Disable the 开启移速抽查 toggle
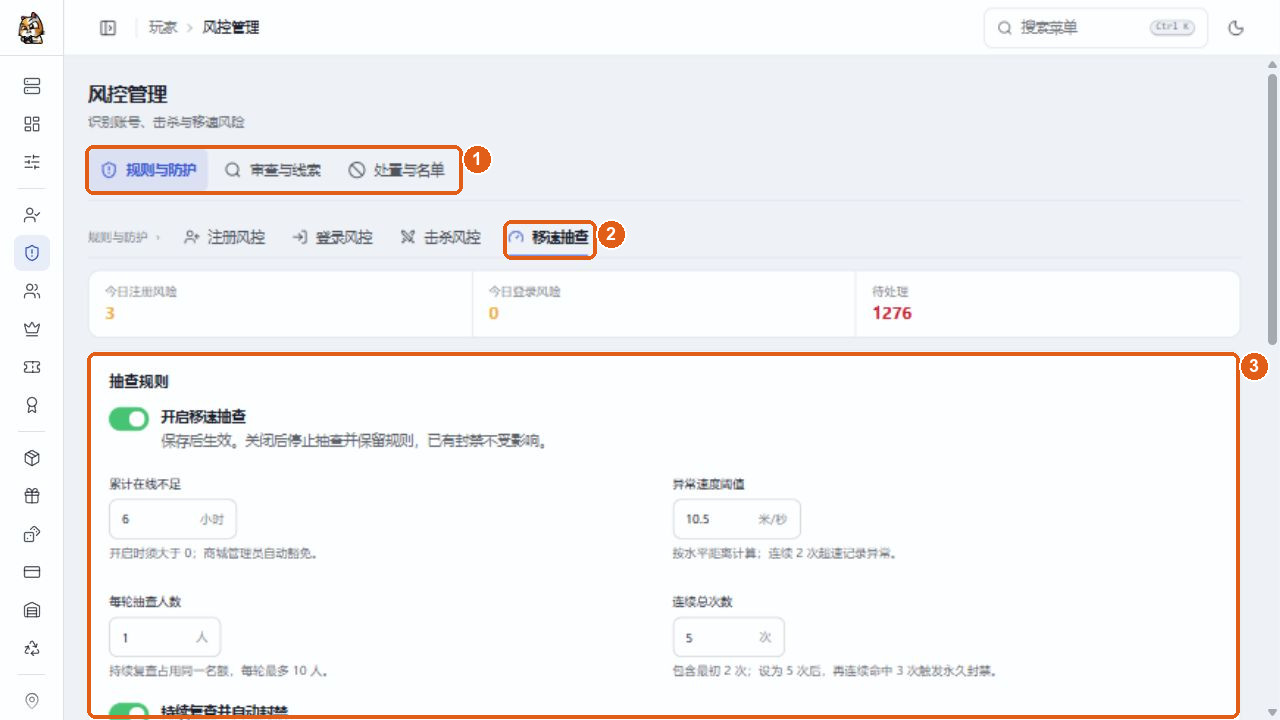This screenshot has height=720, width=1280. coord(129,419)
